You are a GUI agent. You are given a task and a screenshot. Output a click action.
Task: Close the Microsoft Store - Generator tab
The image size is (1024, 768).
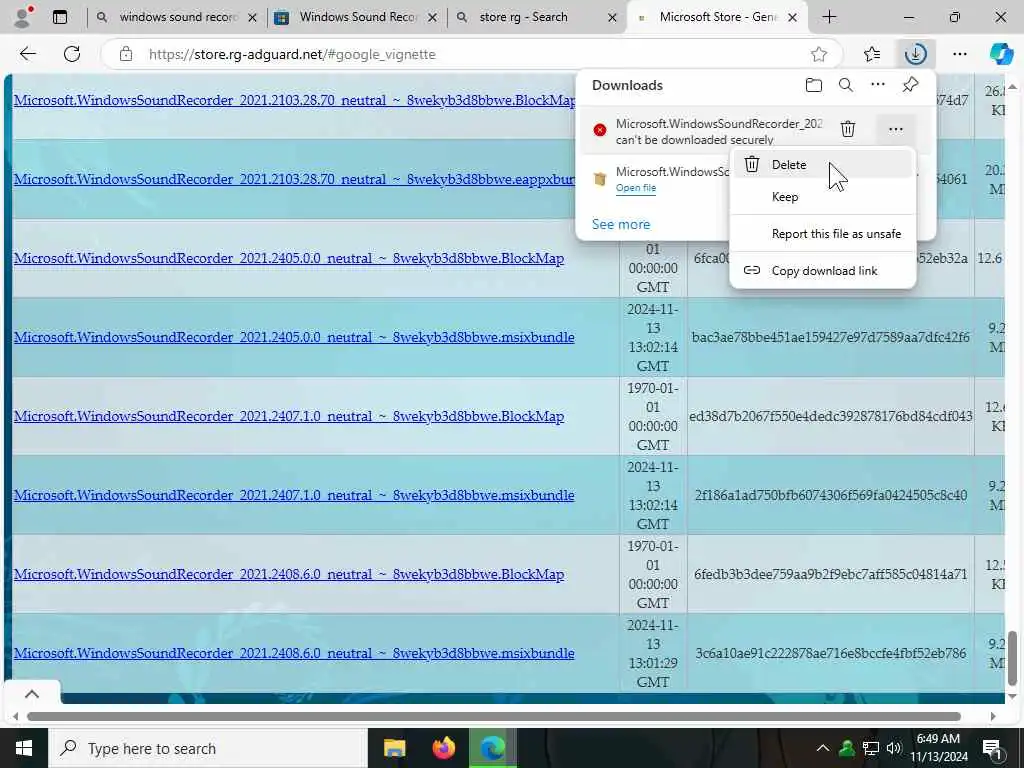point(792,18)
